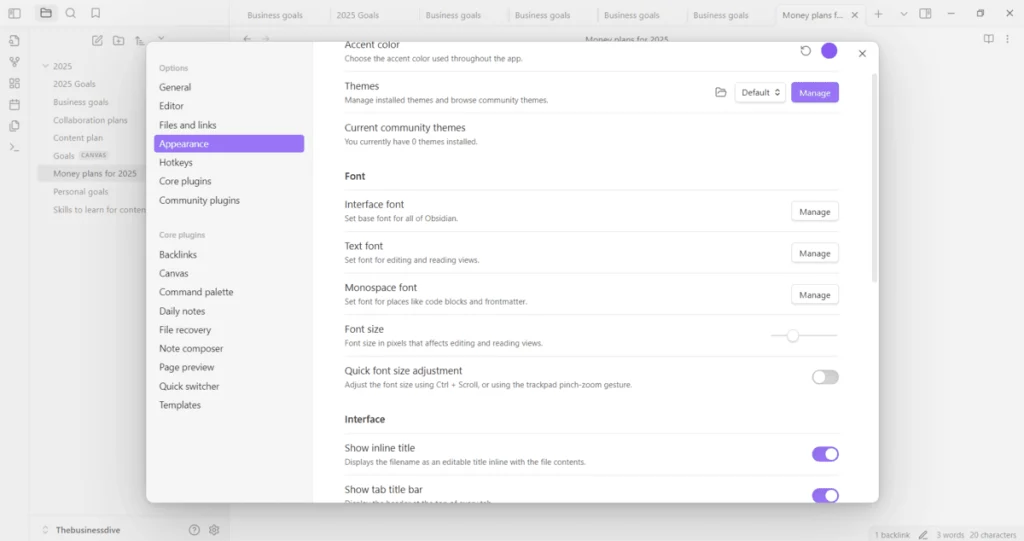
Task: Open the graph view from the left ribbon
Action: [x=14, y=62]
